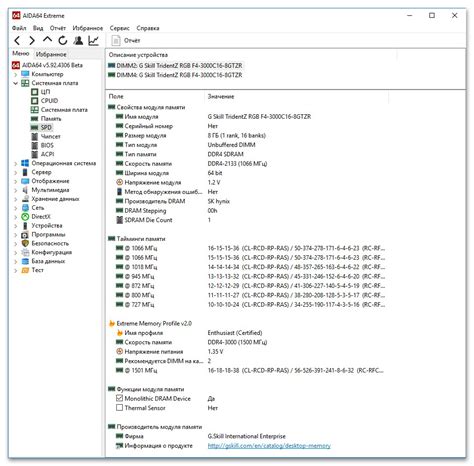Click the Напряжение модуля voltage icon

click(119, 182)
